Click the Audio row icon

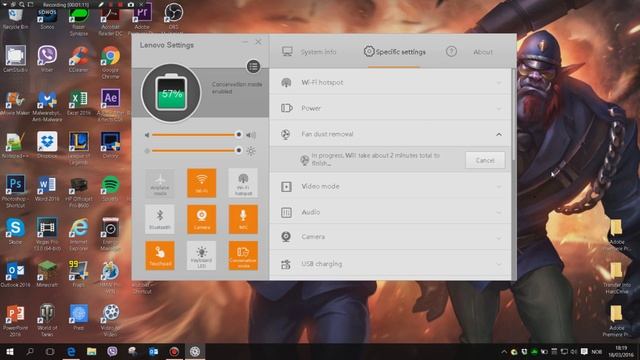(x=286, y=212)
